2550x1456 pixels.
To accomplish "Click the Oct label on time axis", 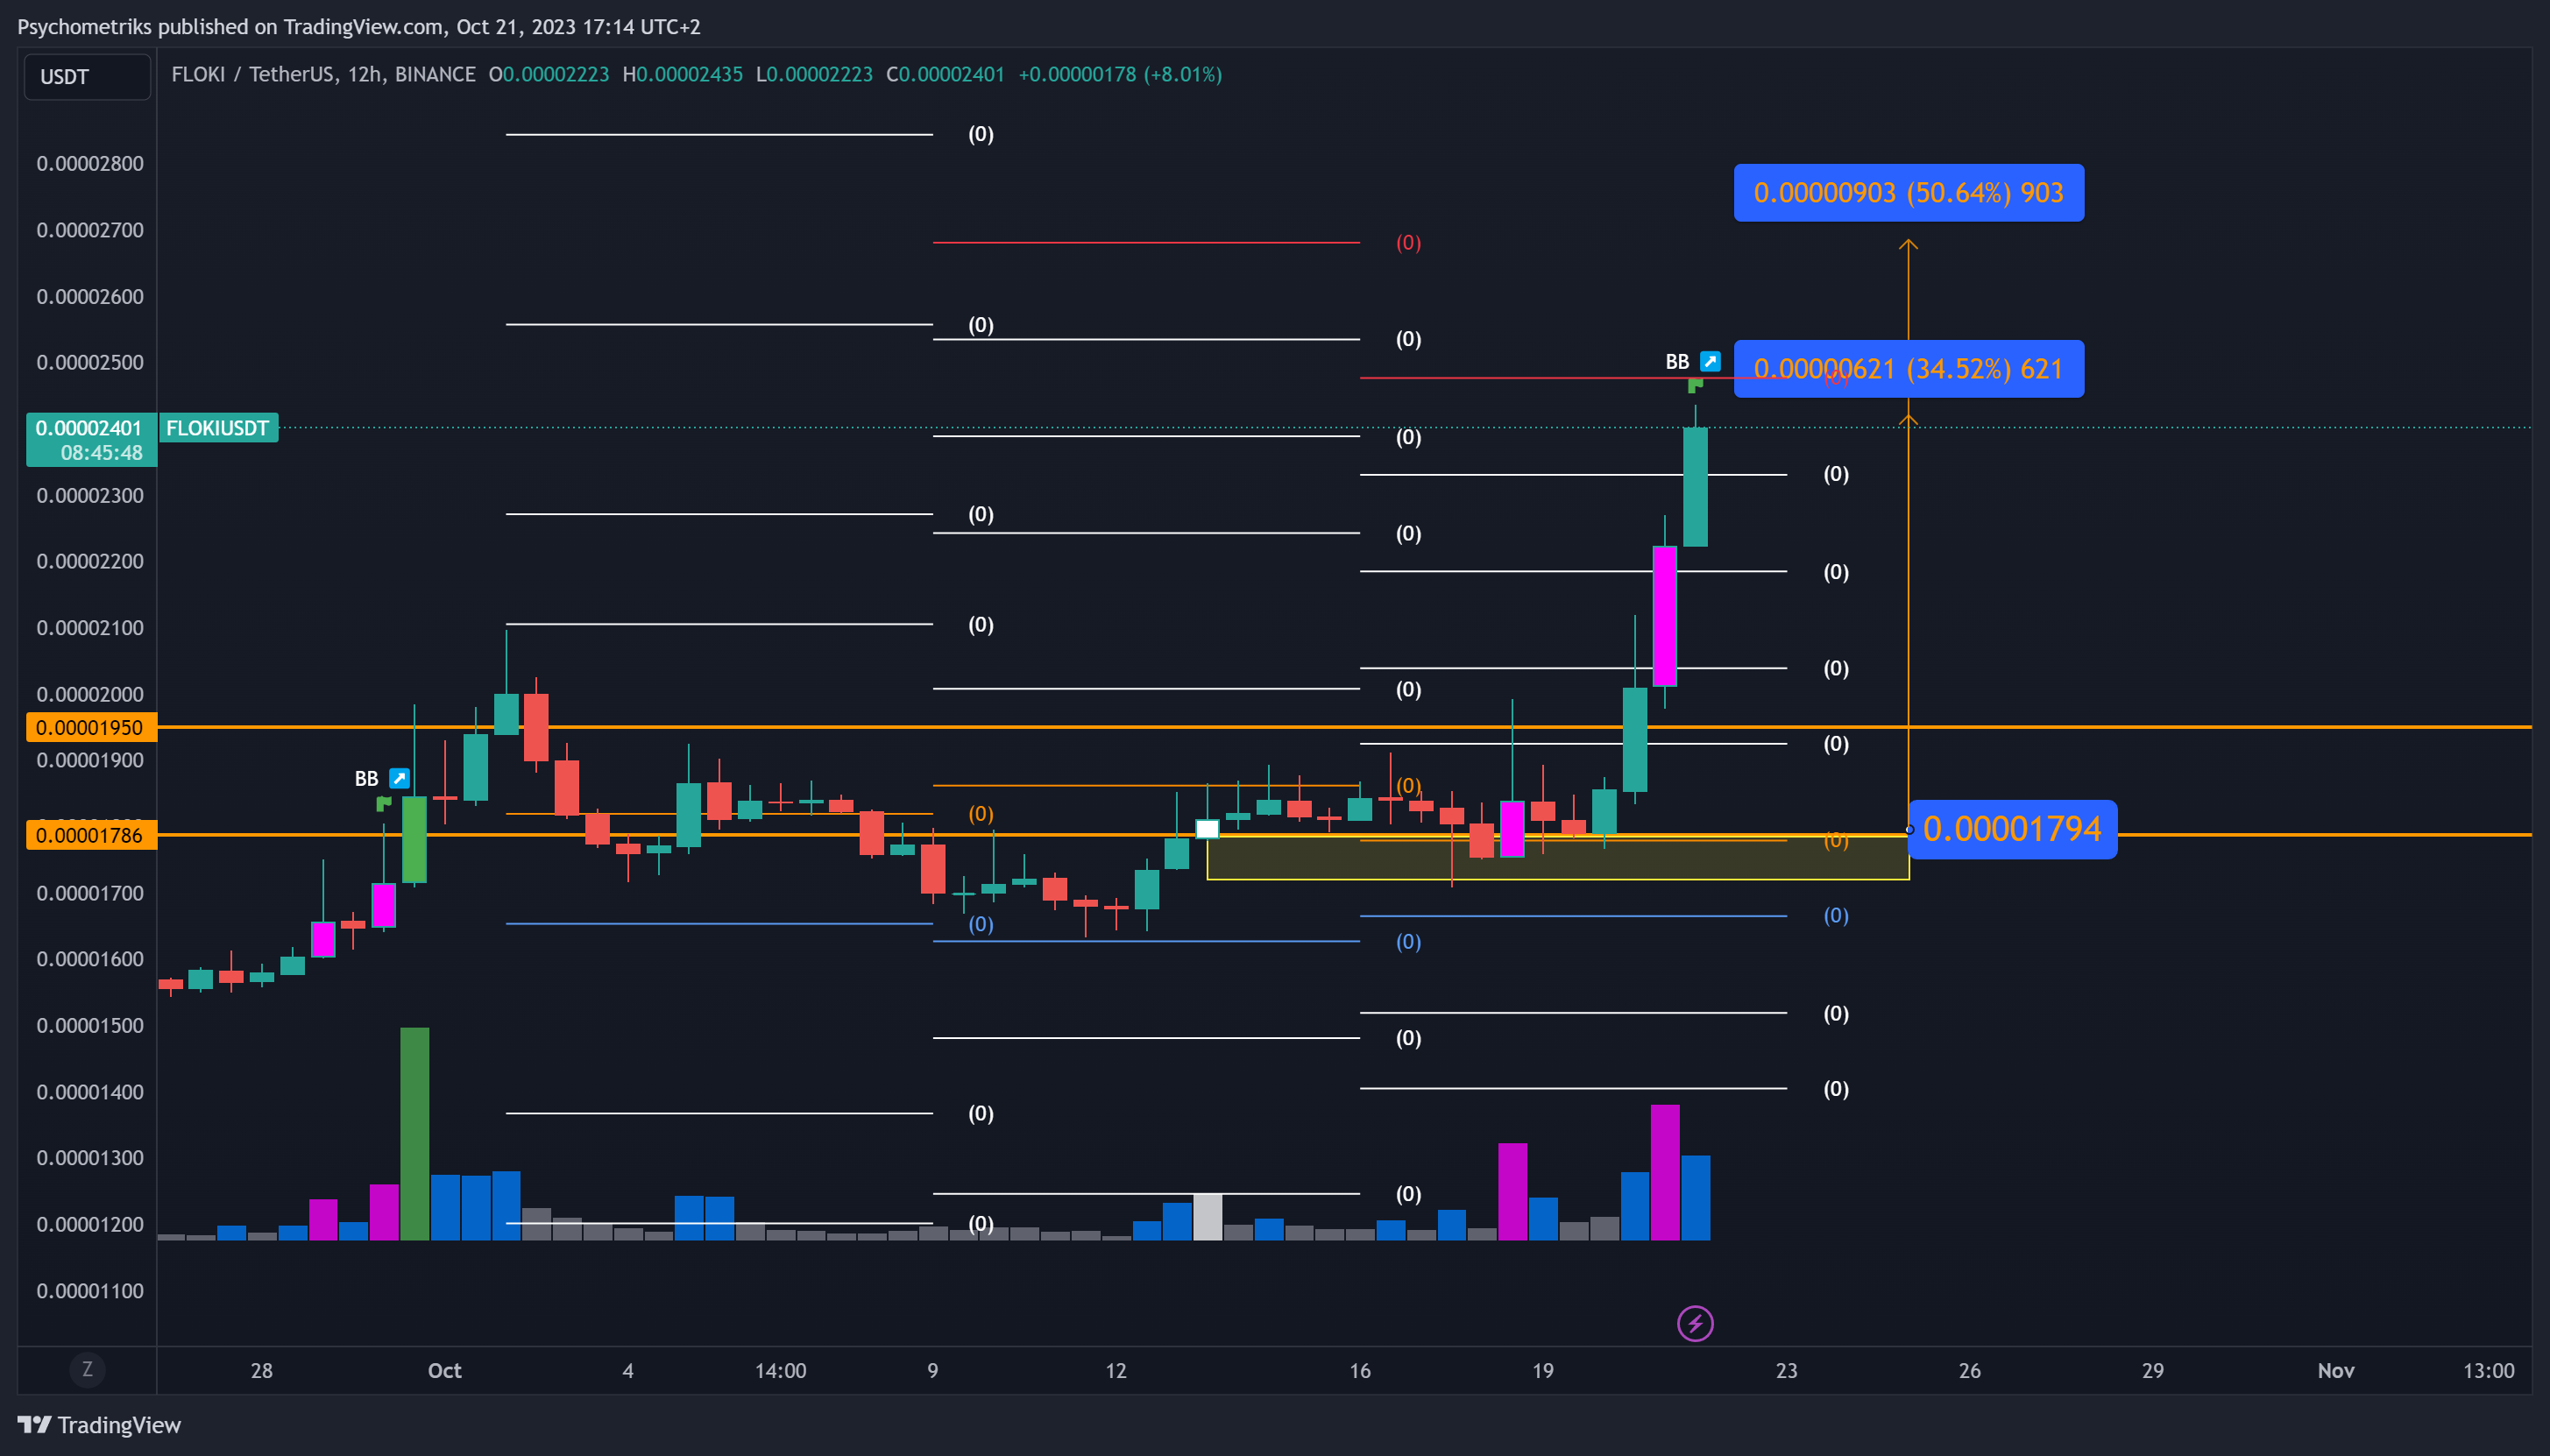I will tap(444, 1370).
